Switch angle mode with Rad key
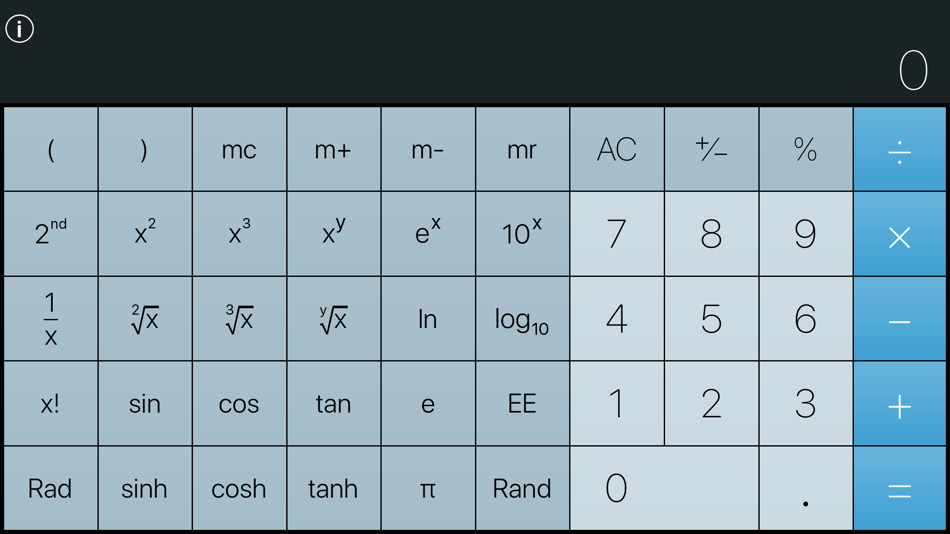The image size is (950, 534). coord(51,489)
